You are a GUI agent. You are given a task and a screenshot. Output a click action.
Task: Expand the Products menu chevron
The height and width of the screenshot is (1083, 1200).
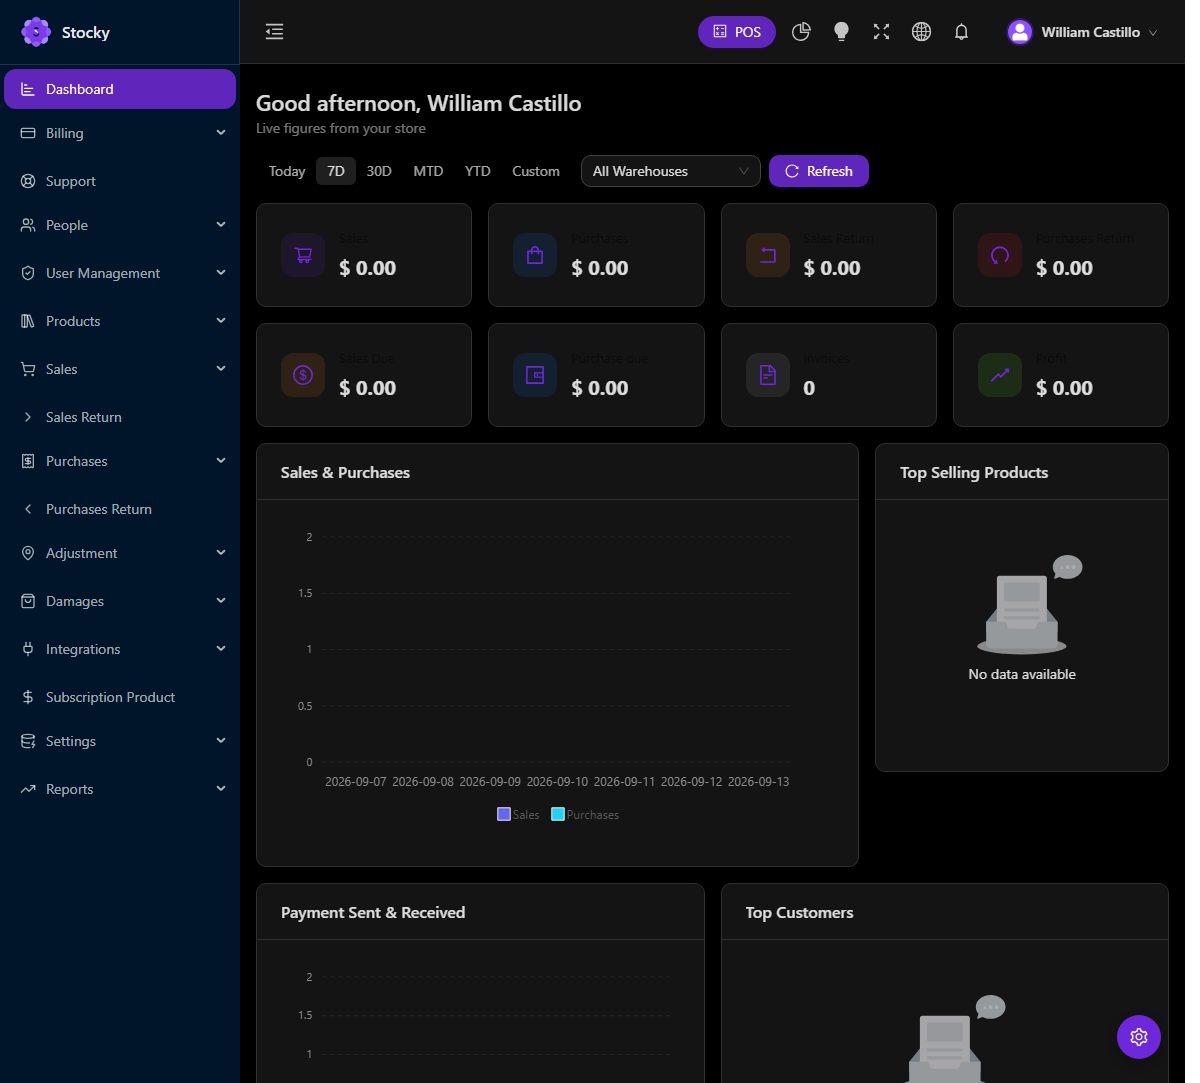pos(221,321)
